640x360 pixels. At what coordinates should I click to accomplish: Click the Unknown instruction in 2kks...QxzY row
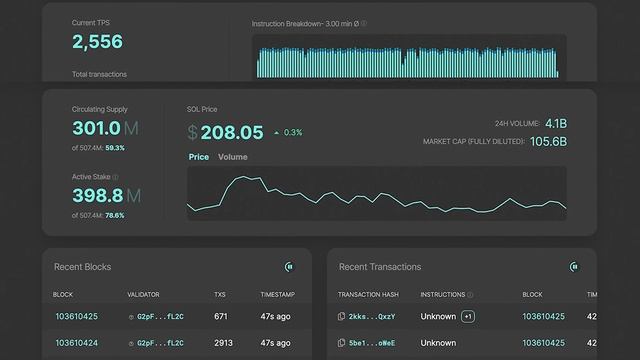[x=438, y=316]
